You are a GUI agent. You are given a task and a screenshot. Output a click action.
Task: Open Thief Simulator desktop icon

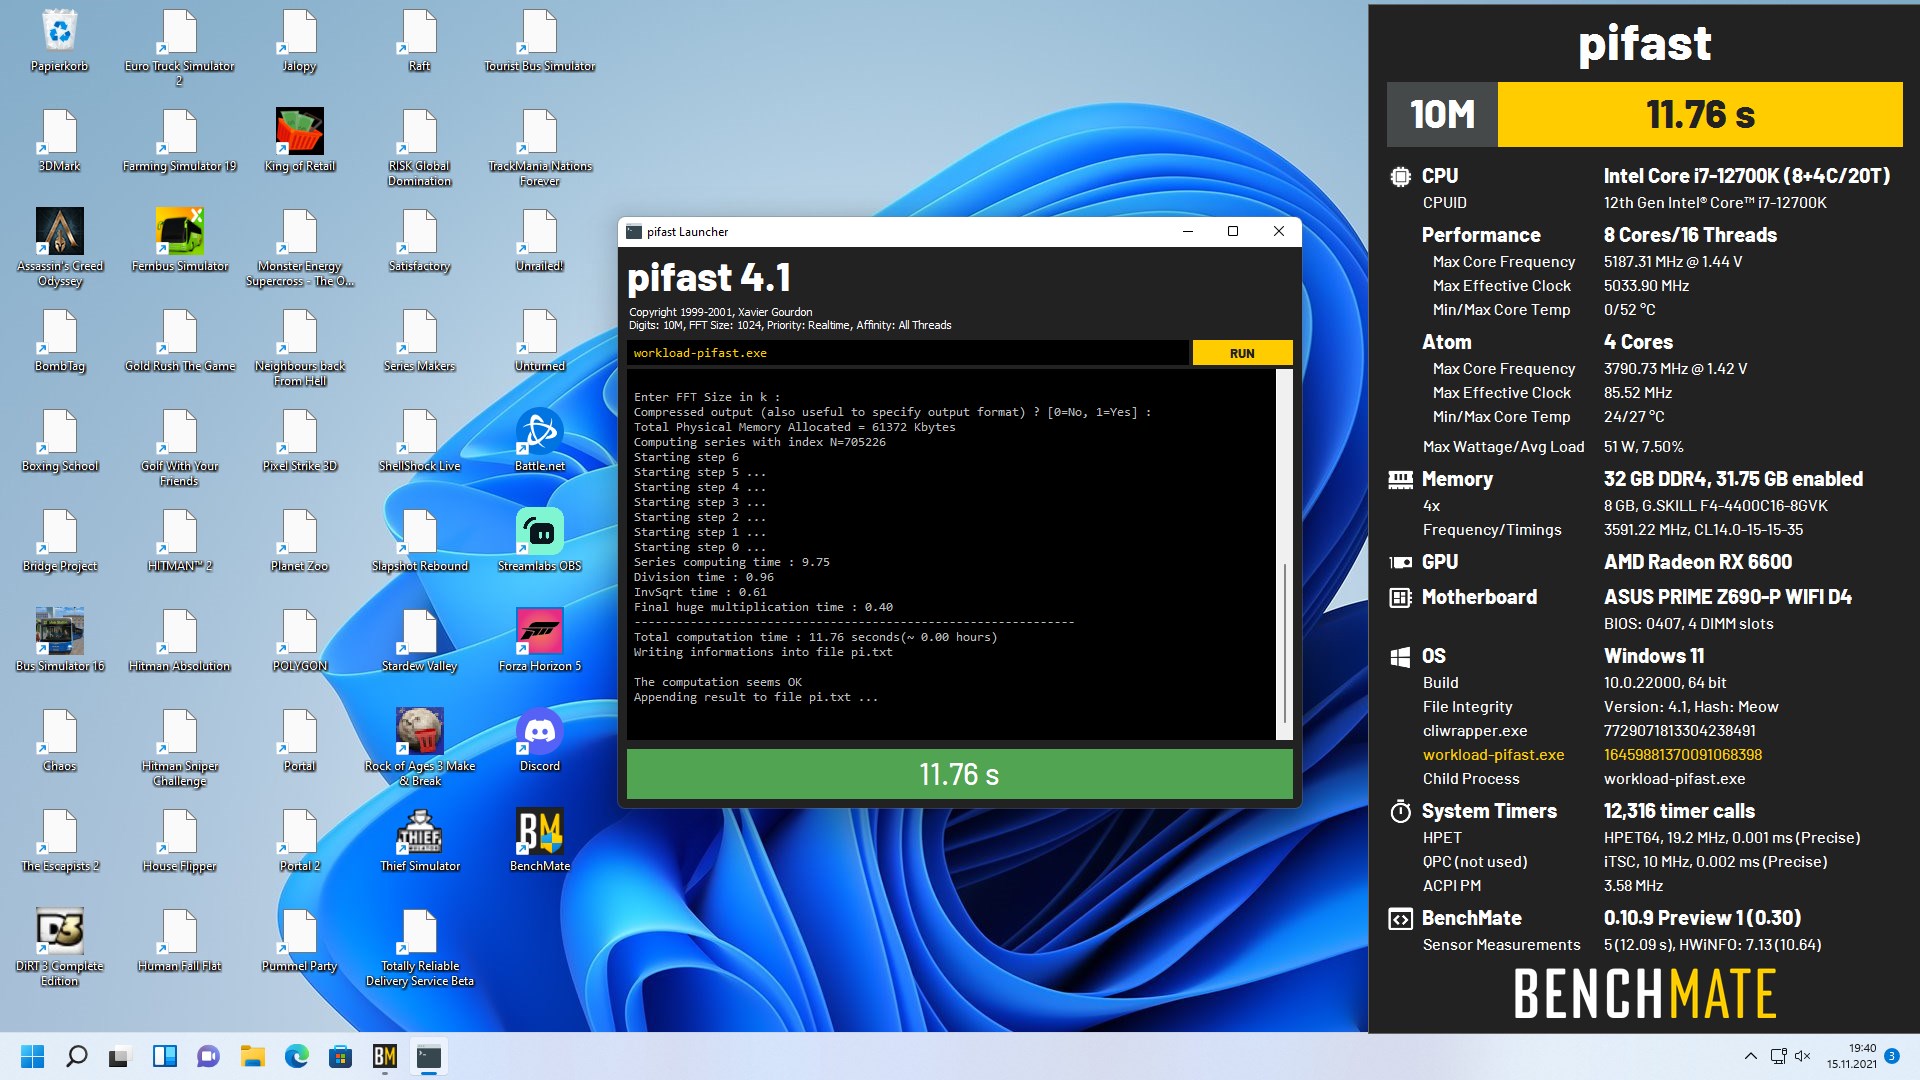coord(420,841)
